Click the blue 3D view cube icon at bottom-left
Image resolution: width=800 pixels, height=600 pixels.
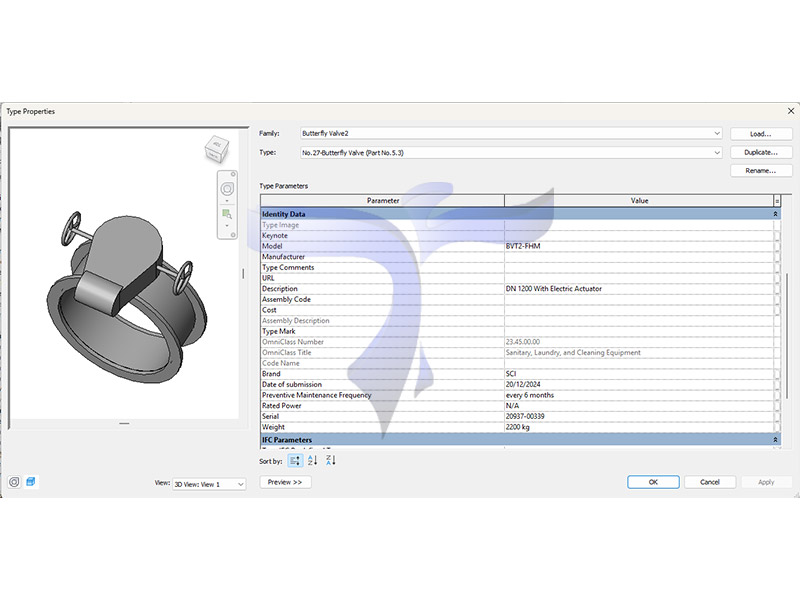pos(30,482)
